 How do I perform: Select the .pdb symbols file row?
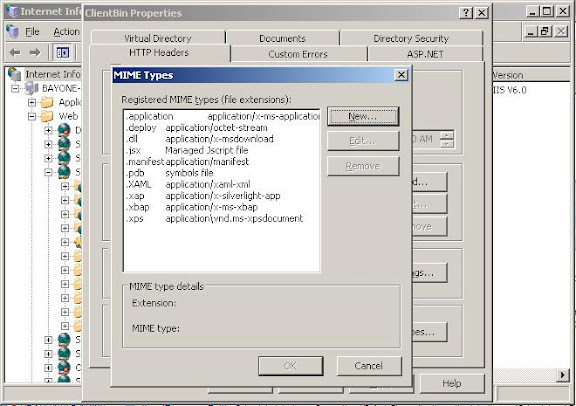pos(222,173)
